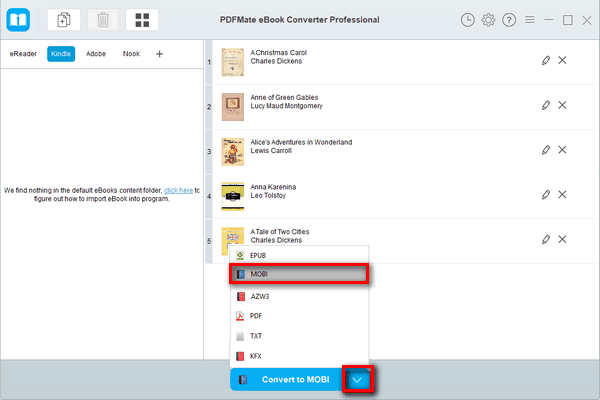Follow the 'click here' import help link
The image size is (600, 400).
(x=178, y=190)
